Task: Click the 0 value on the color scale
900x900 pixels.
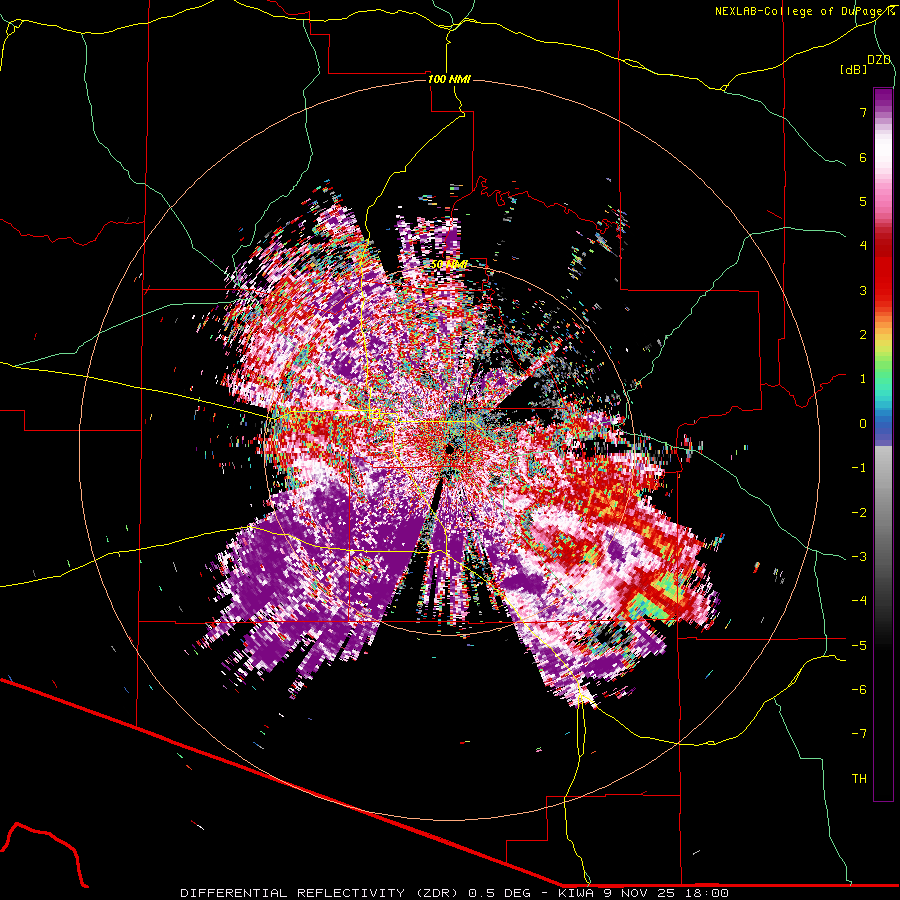Action: click(x=863, y=424)
